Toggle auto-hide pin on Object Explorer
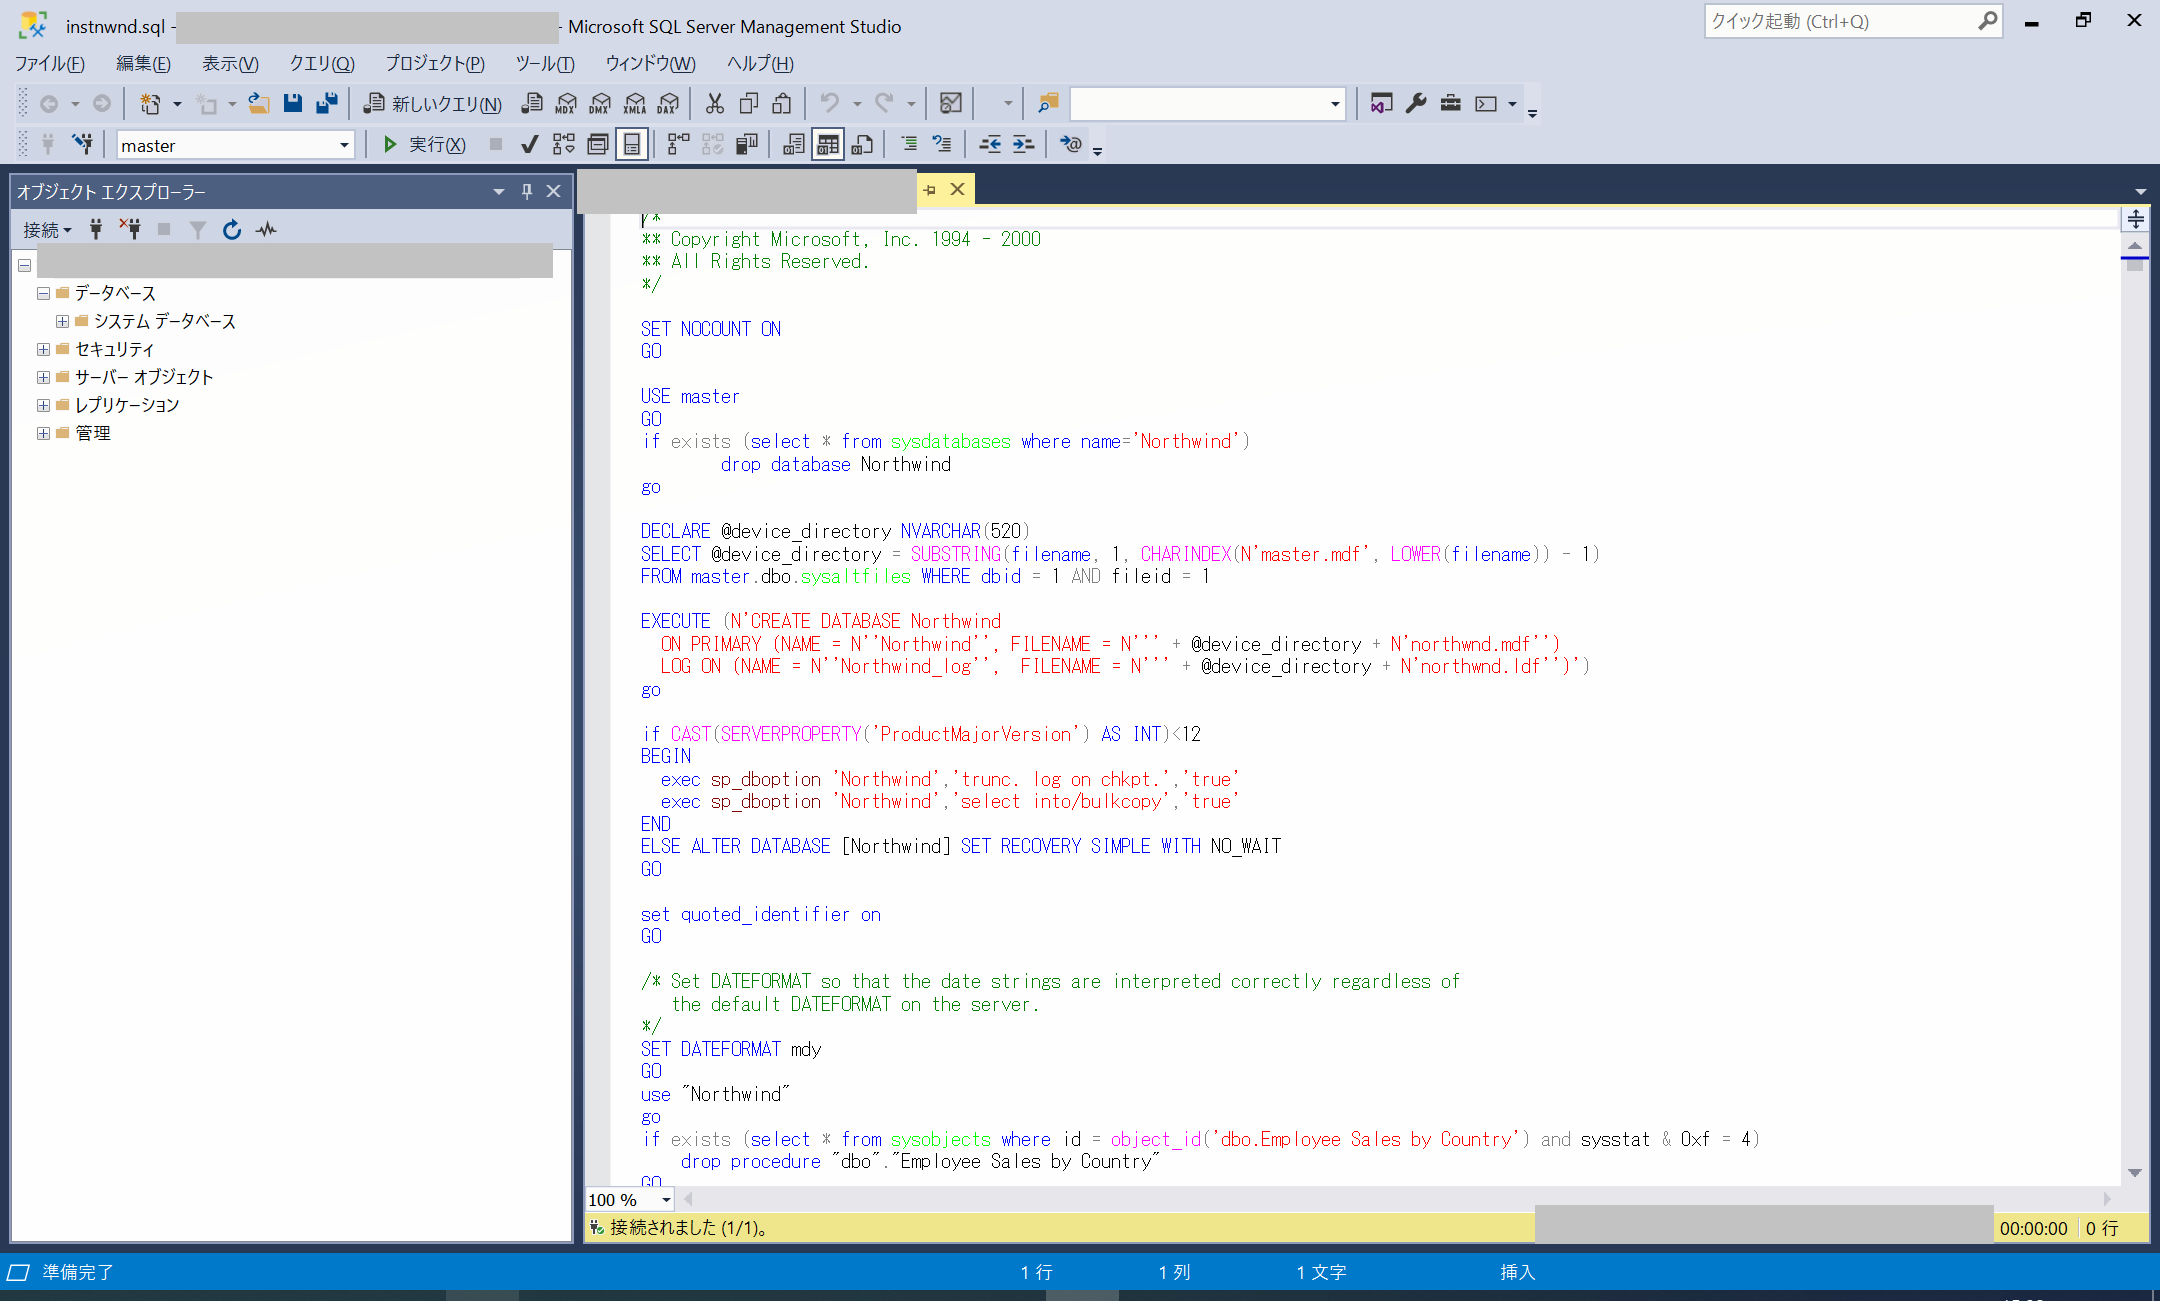The width and height of the screenshot is (2160, 1301). [527, 191]
